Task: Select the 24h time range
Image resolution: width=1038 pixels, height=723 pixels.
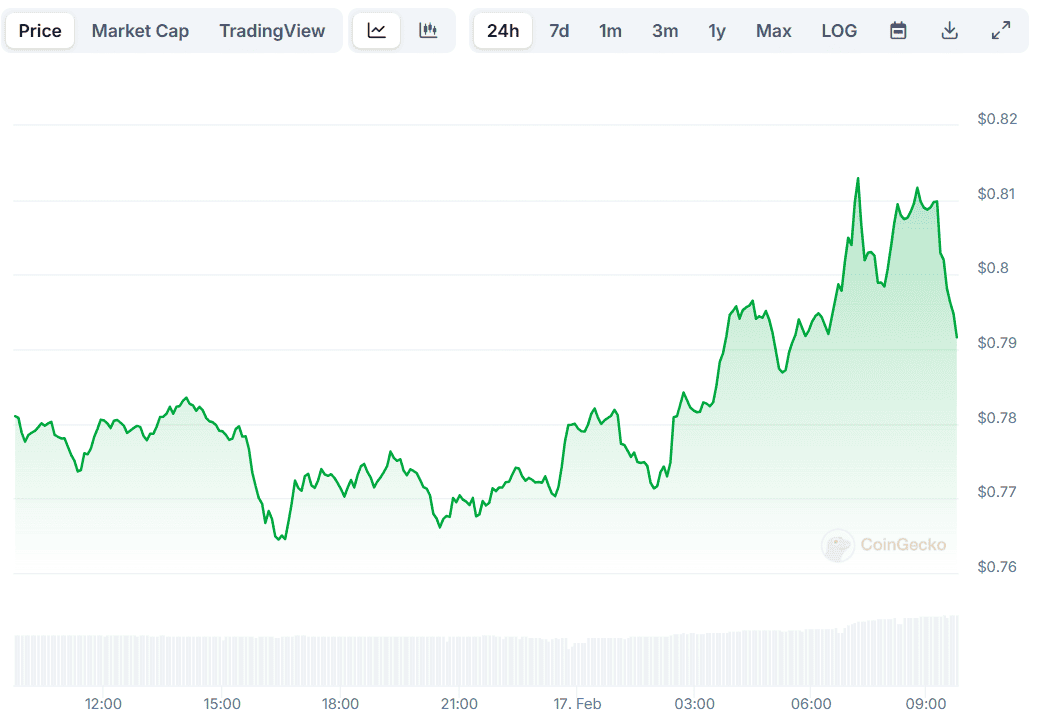Action: coord(503,31)
